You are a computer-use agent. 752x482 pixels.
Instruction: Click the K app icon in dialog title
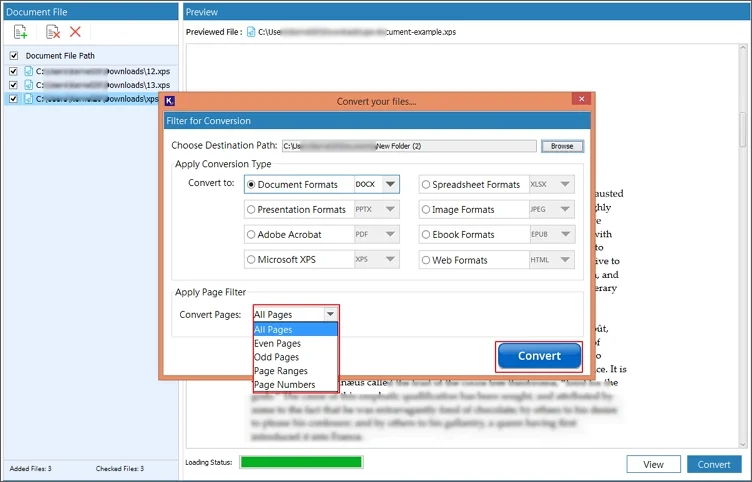(x=169, y=101)
